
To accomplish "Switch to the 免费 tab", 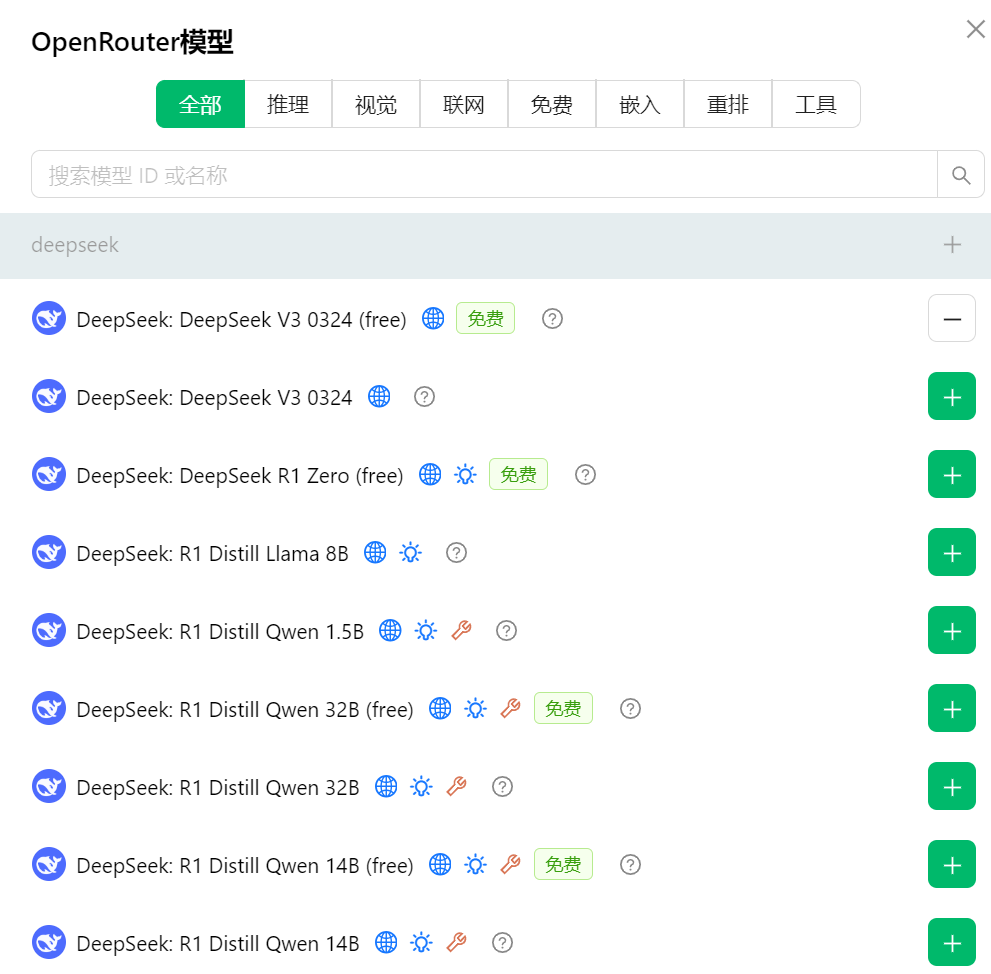I will (x=552, y=104).
